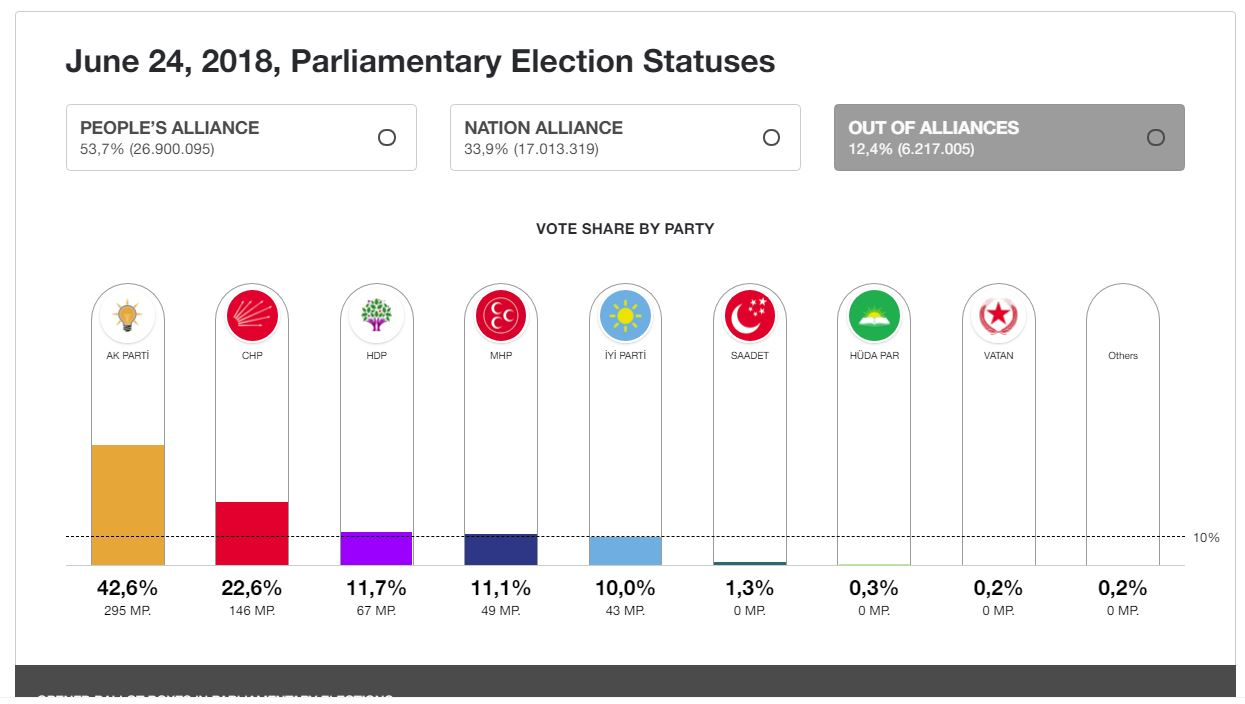Click the AK Parti light bulb logo
The width and height of the screenshot is (1245, 704).
(127, 318)
